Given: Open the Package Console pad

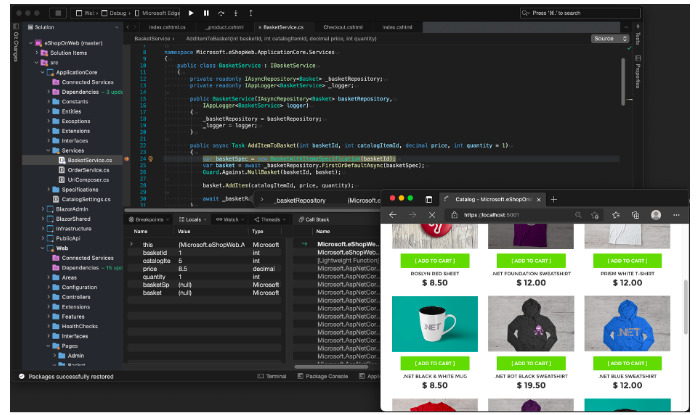Looking at the screenshot, I should (x=323, y=376).
